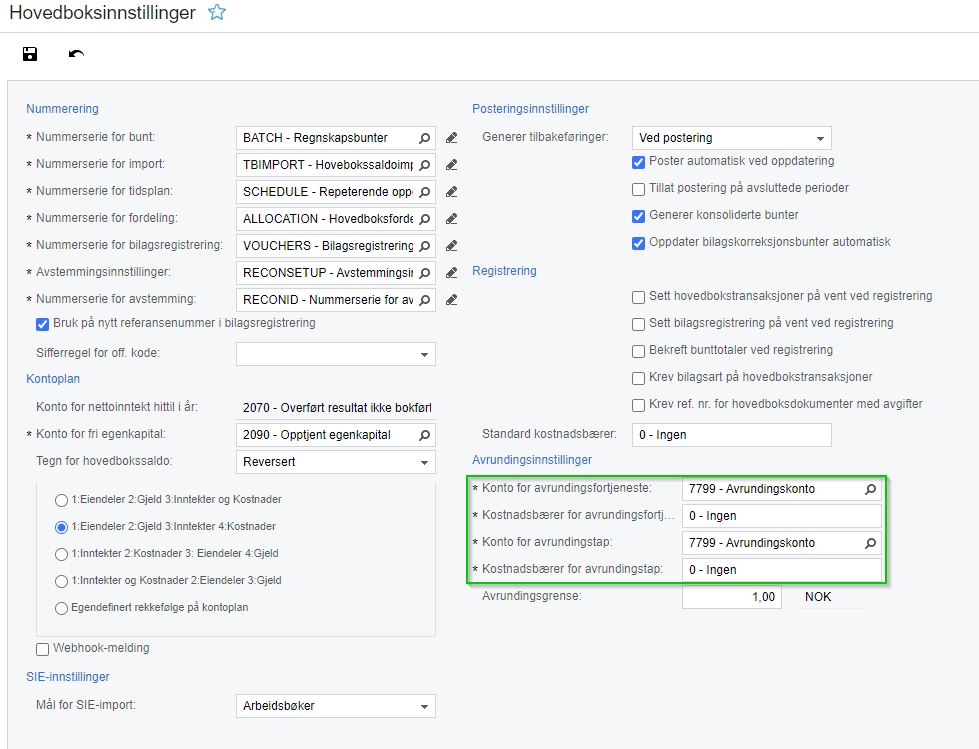Viewport: 979px width, 749px height.
Task: Select Egendefinert rekkefølge på kontoplan option
Action: pyautogui.click(x=61, y=608)
